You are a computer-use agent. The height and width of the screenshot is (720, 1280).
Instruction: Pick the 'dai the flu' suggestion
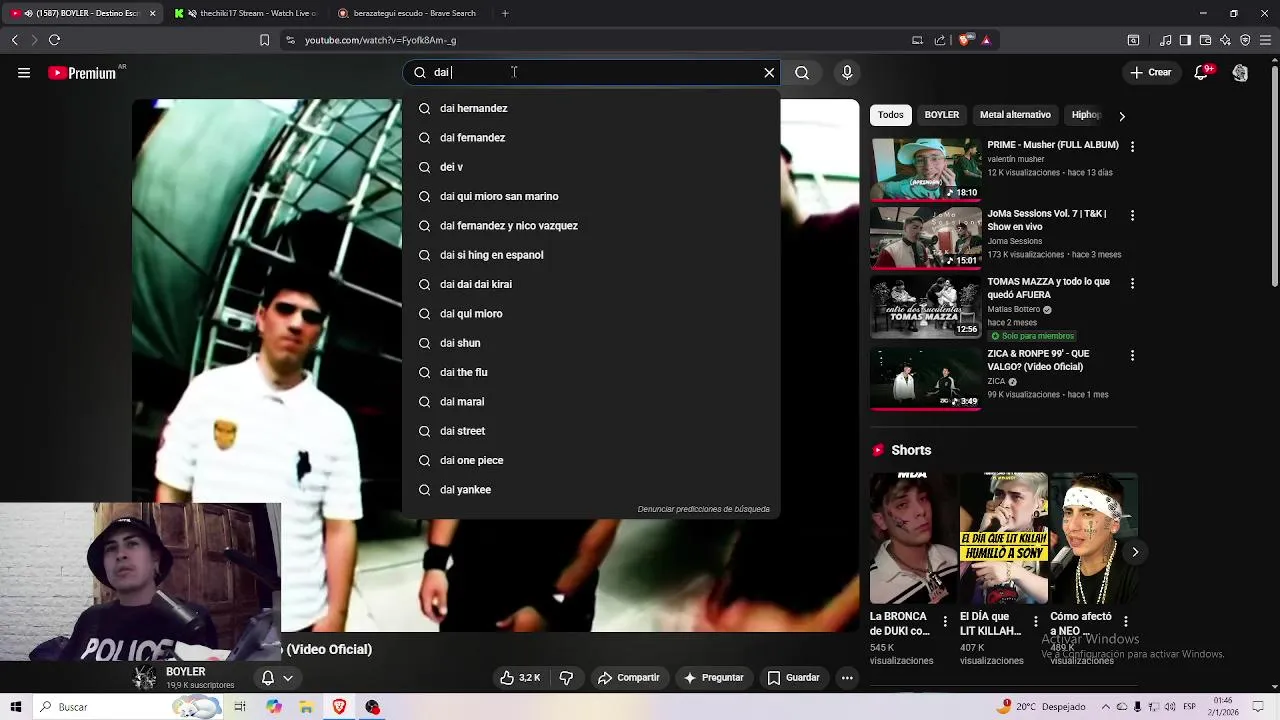[591, 372]
